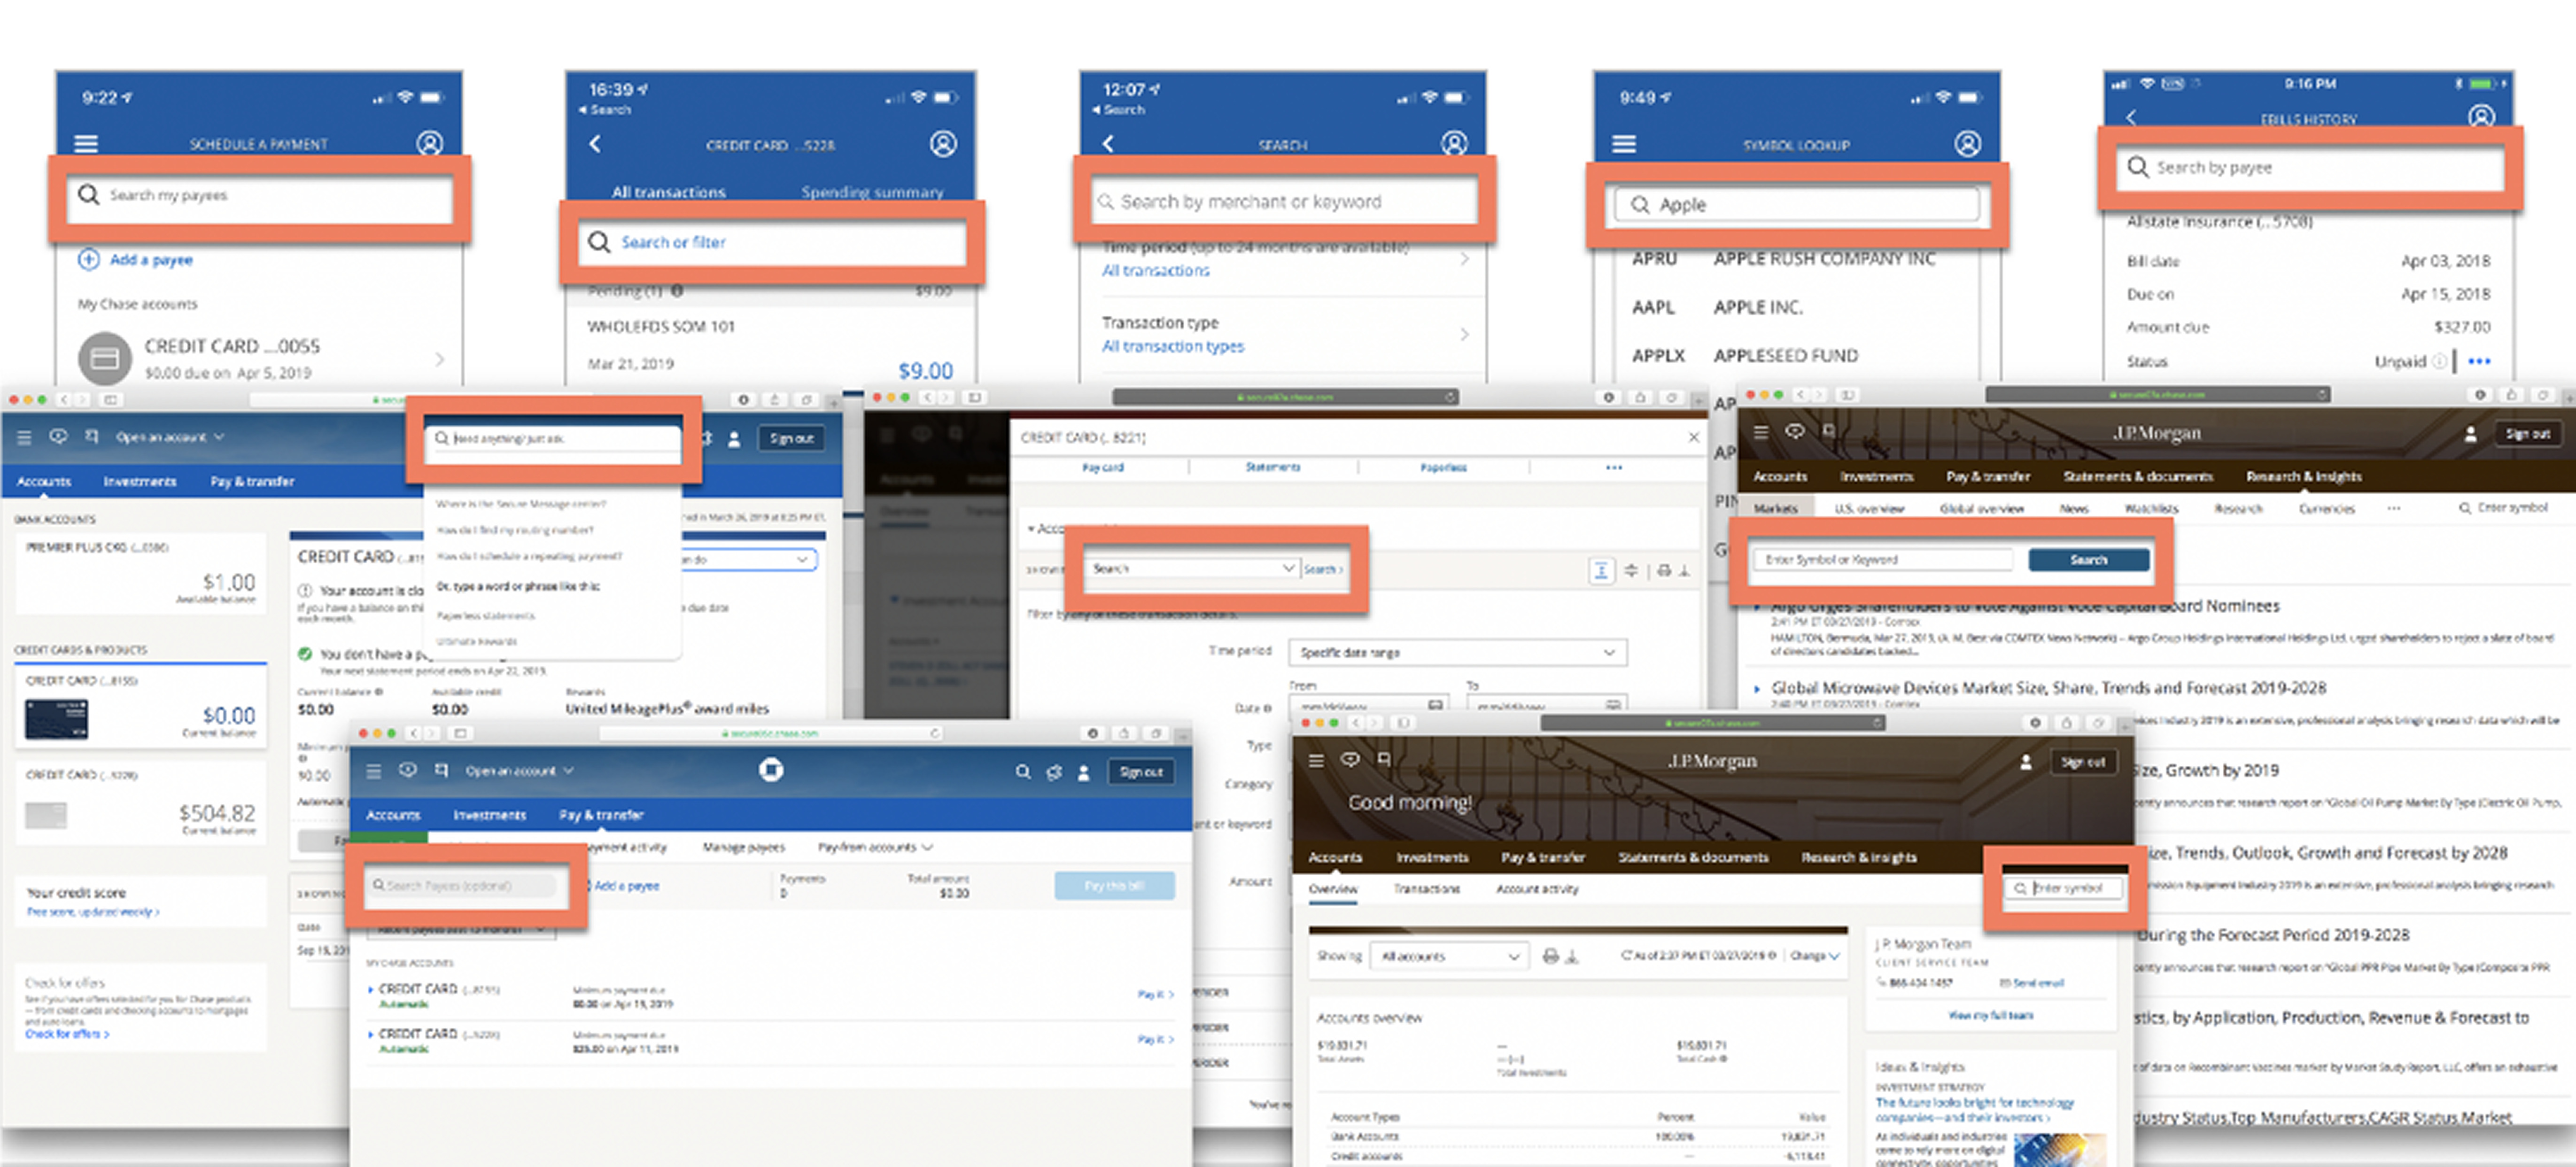Close the Credit Card (...8221) panel
The height and width of the screenshot is (1167, 2576).
pyautogui.click(x=1693, y=437)
